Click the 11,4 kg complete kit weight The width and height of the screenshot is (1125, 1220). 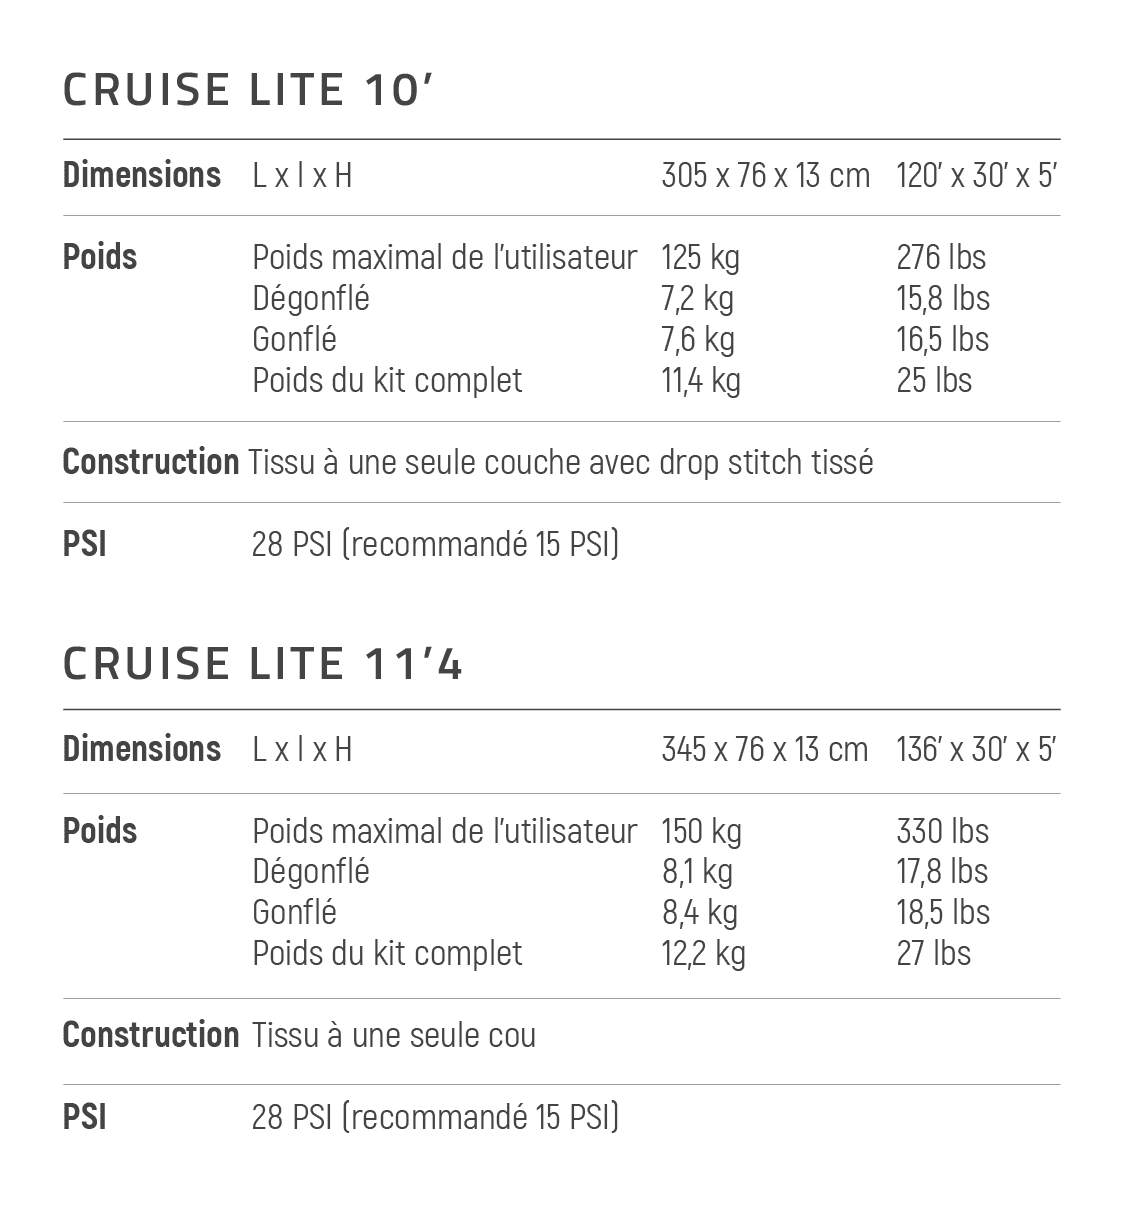coord(701,381)
